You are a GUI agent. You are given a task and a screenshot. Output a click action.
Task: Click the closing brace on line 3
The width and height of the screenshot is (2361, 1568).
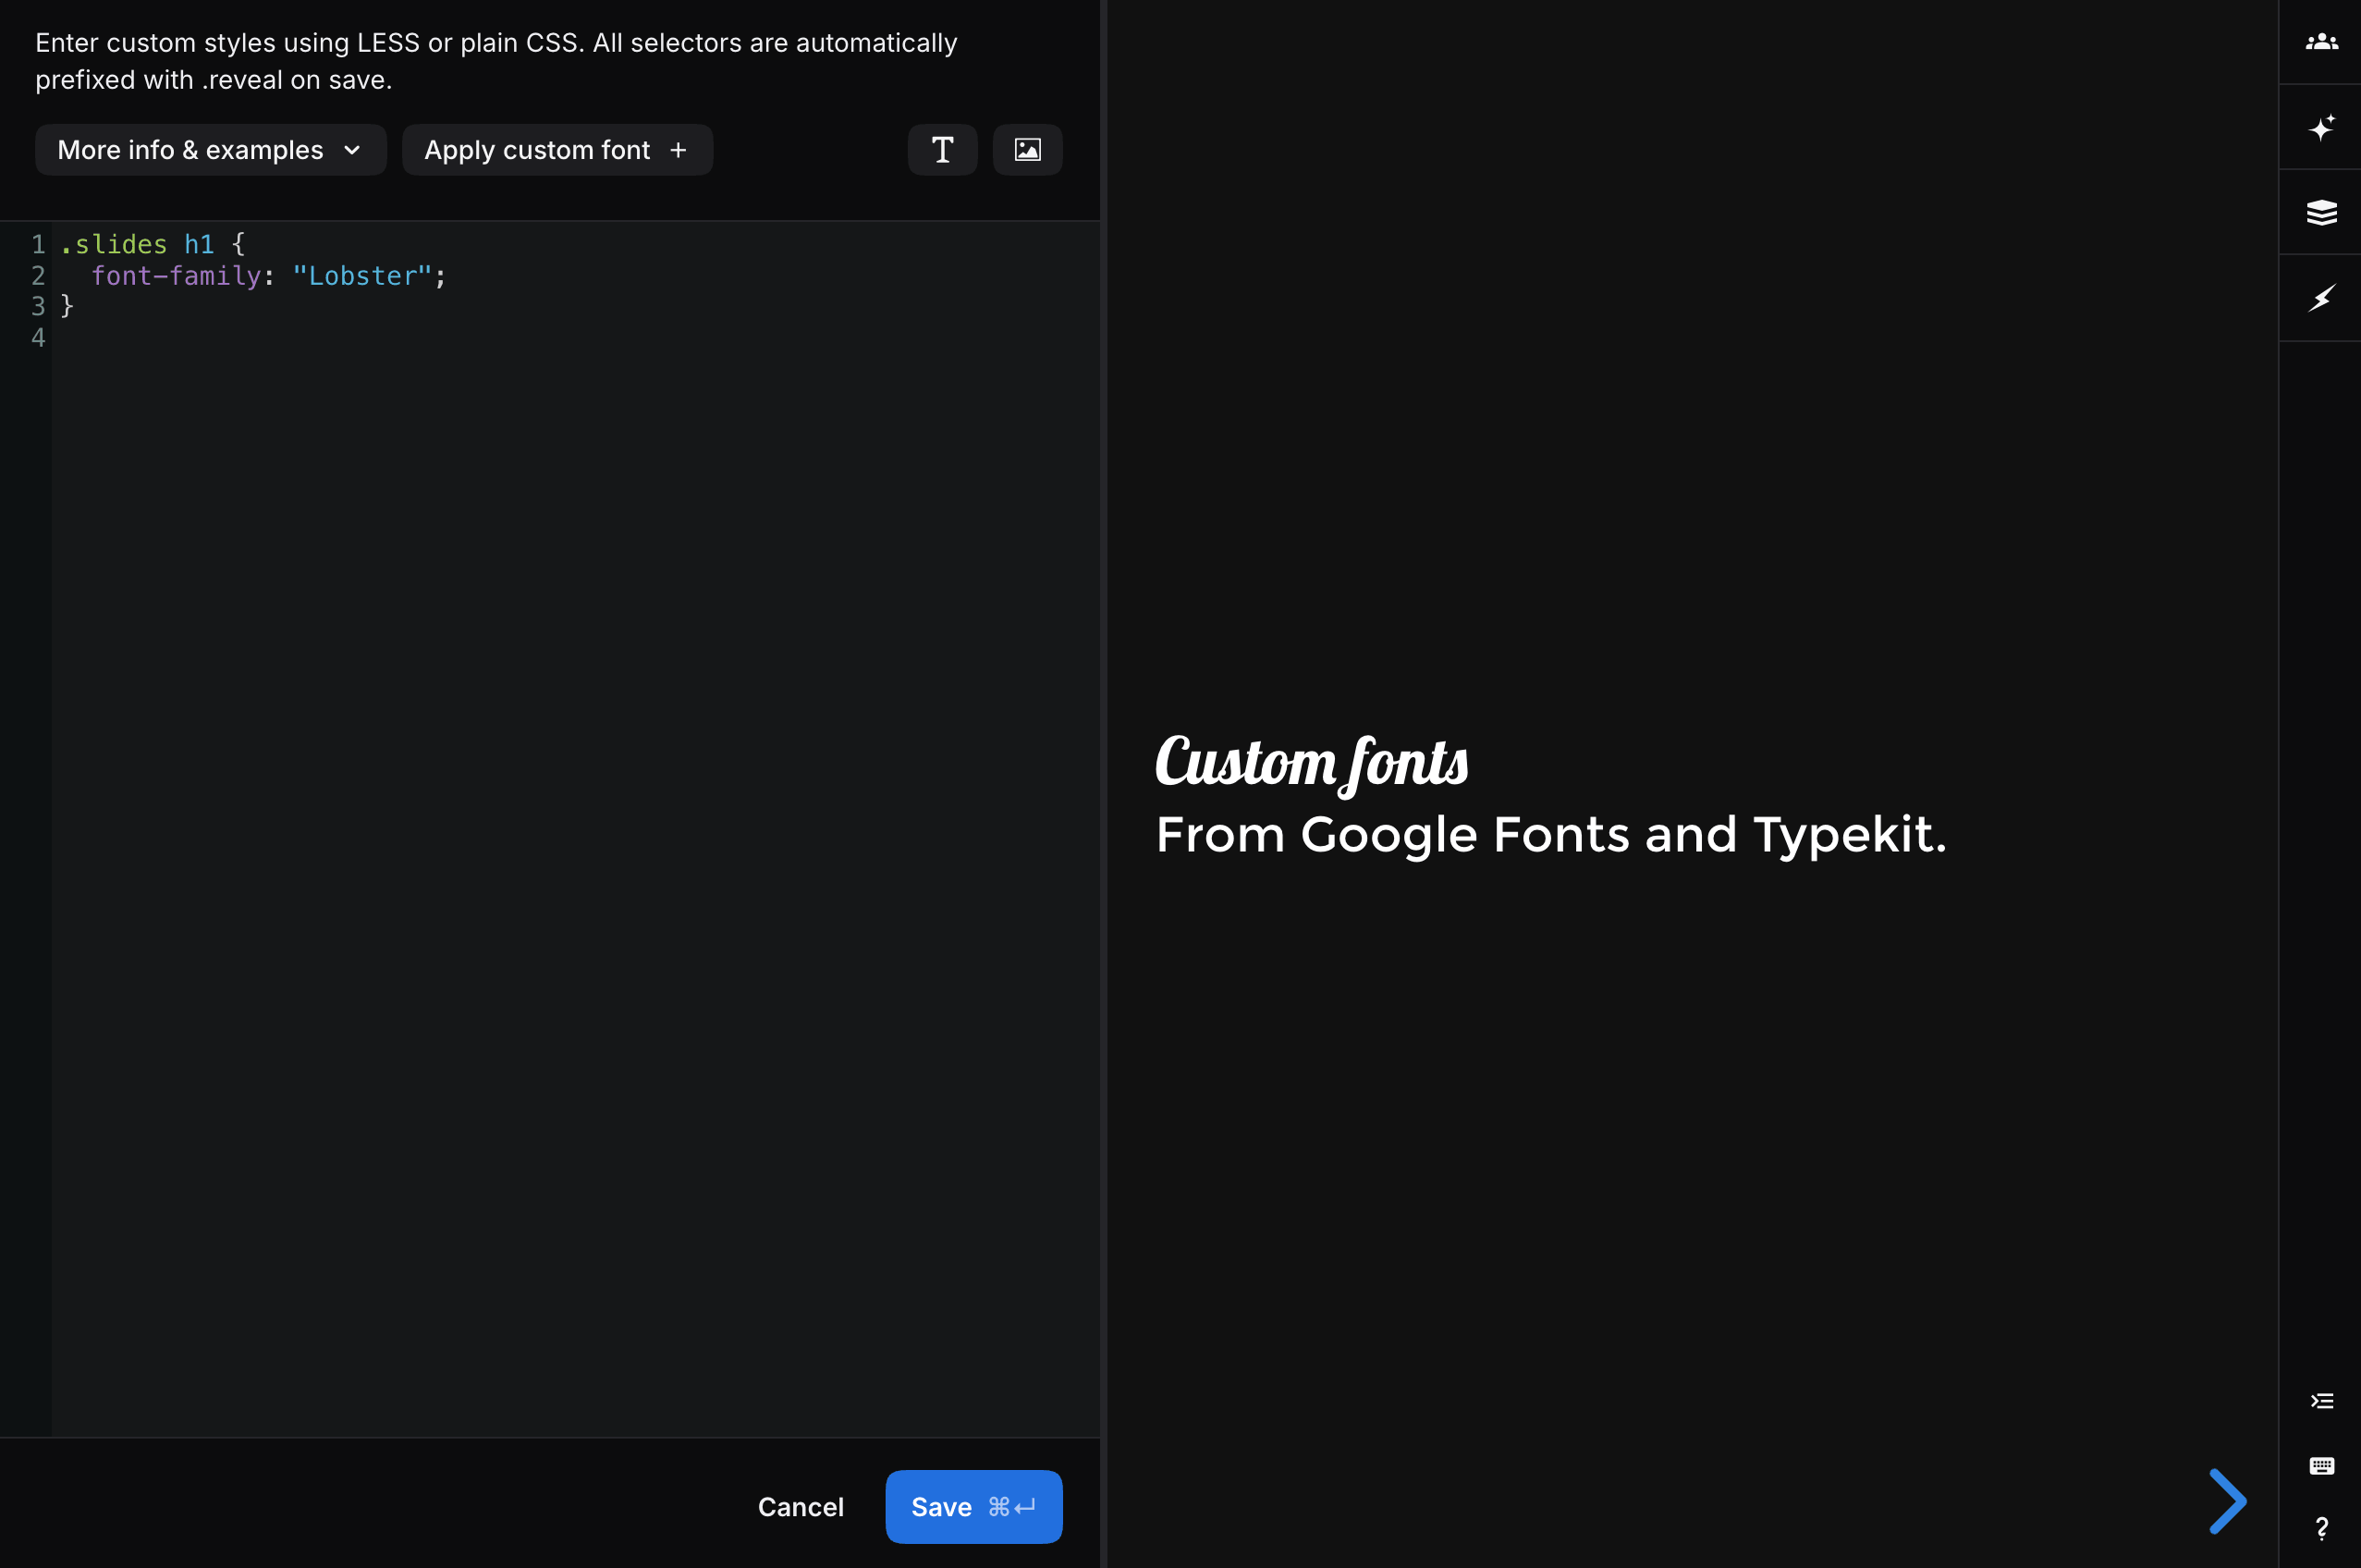coord(67,306)
